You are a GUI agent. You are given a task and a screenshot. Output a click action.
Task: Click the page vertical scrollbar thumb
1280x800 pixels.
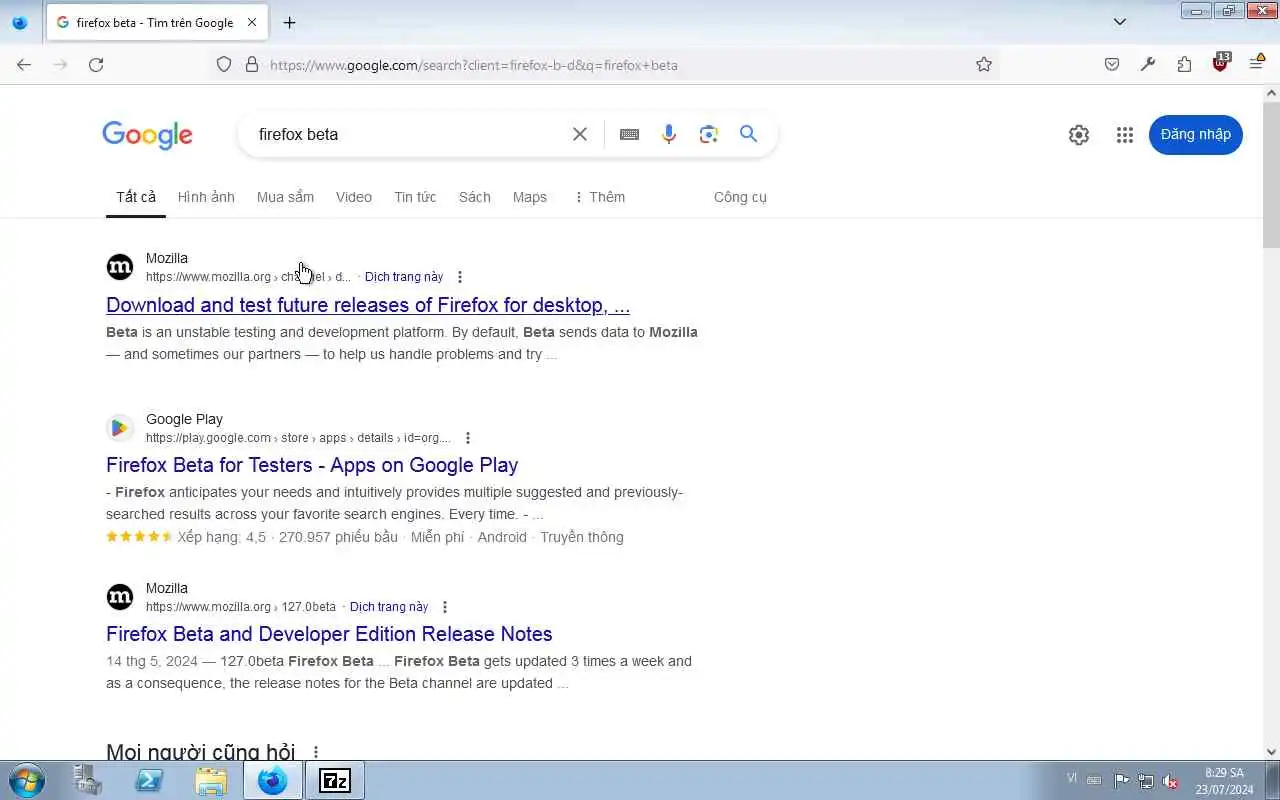coord(1271,174)
